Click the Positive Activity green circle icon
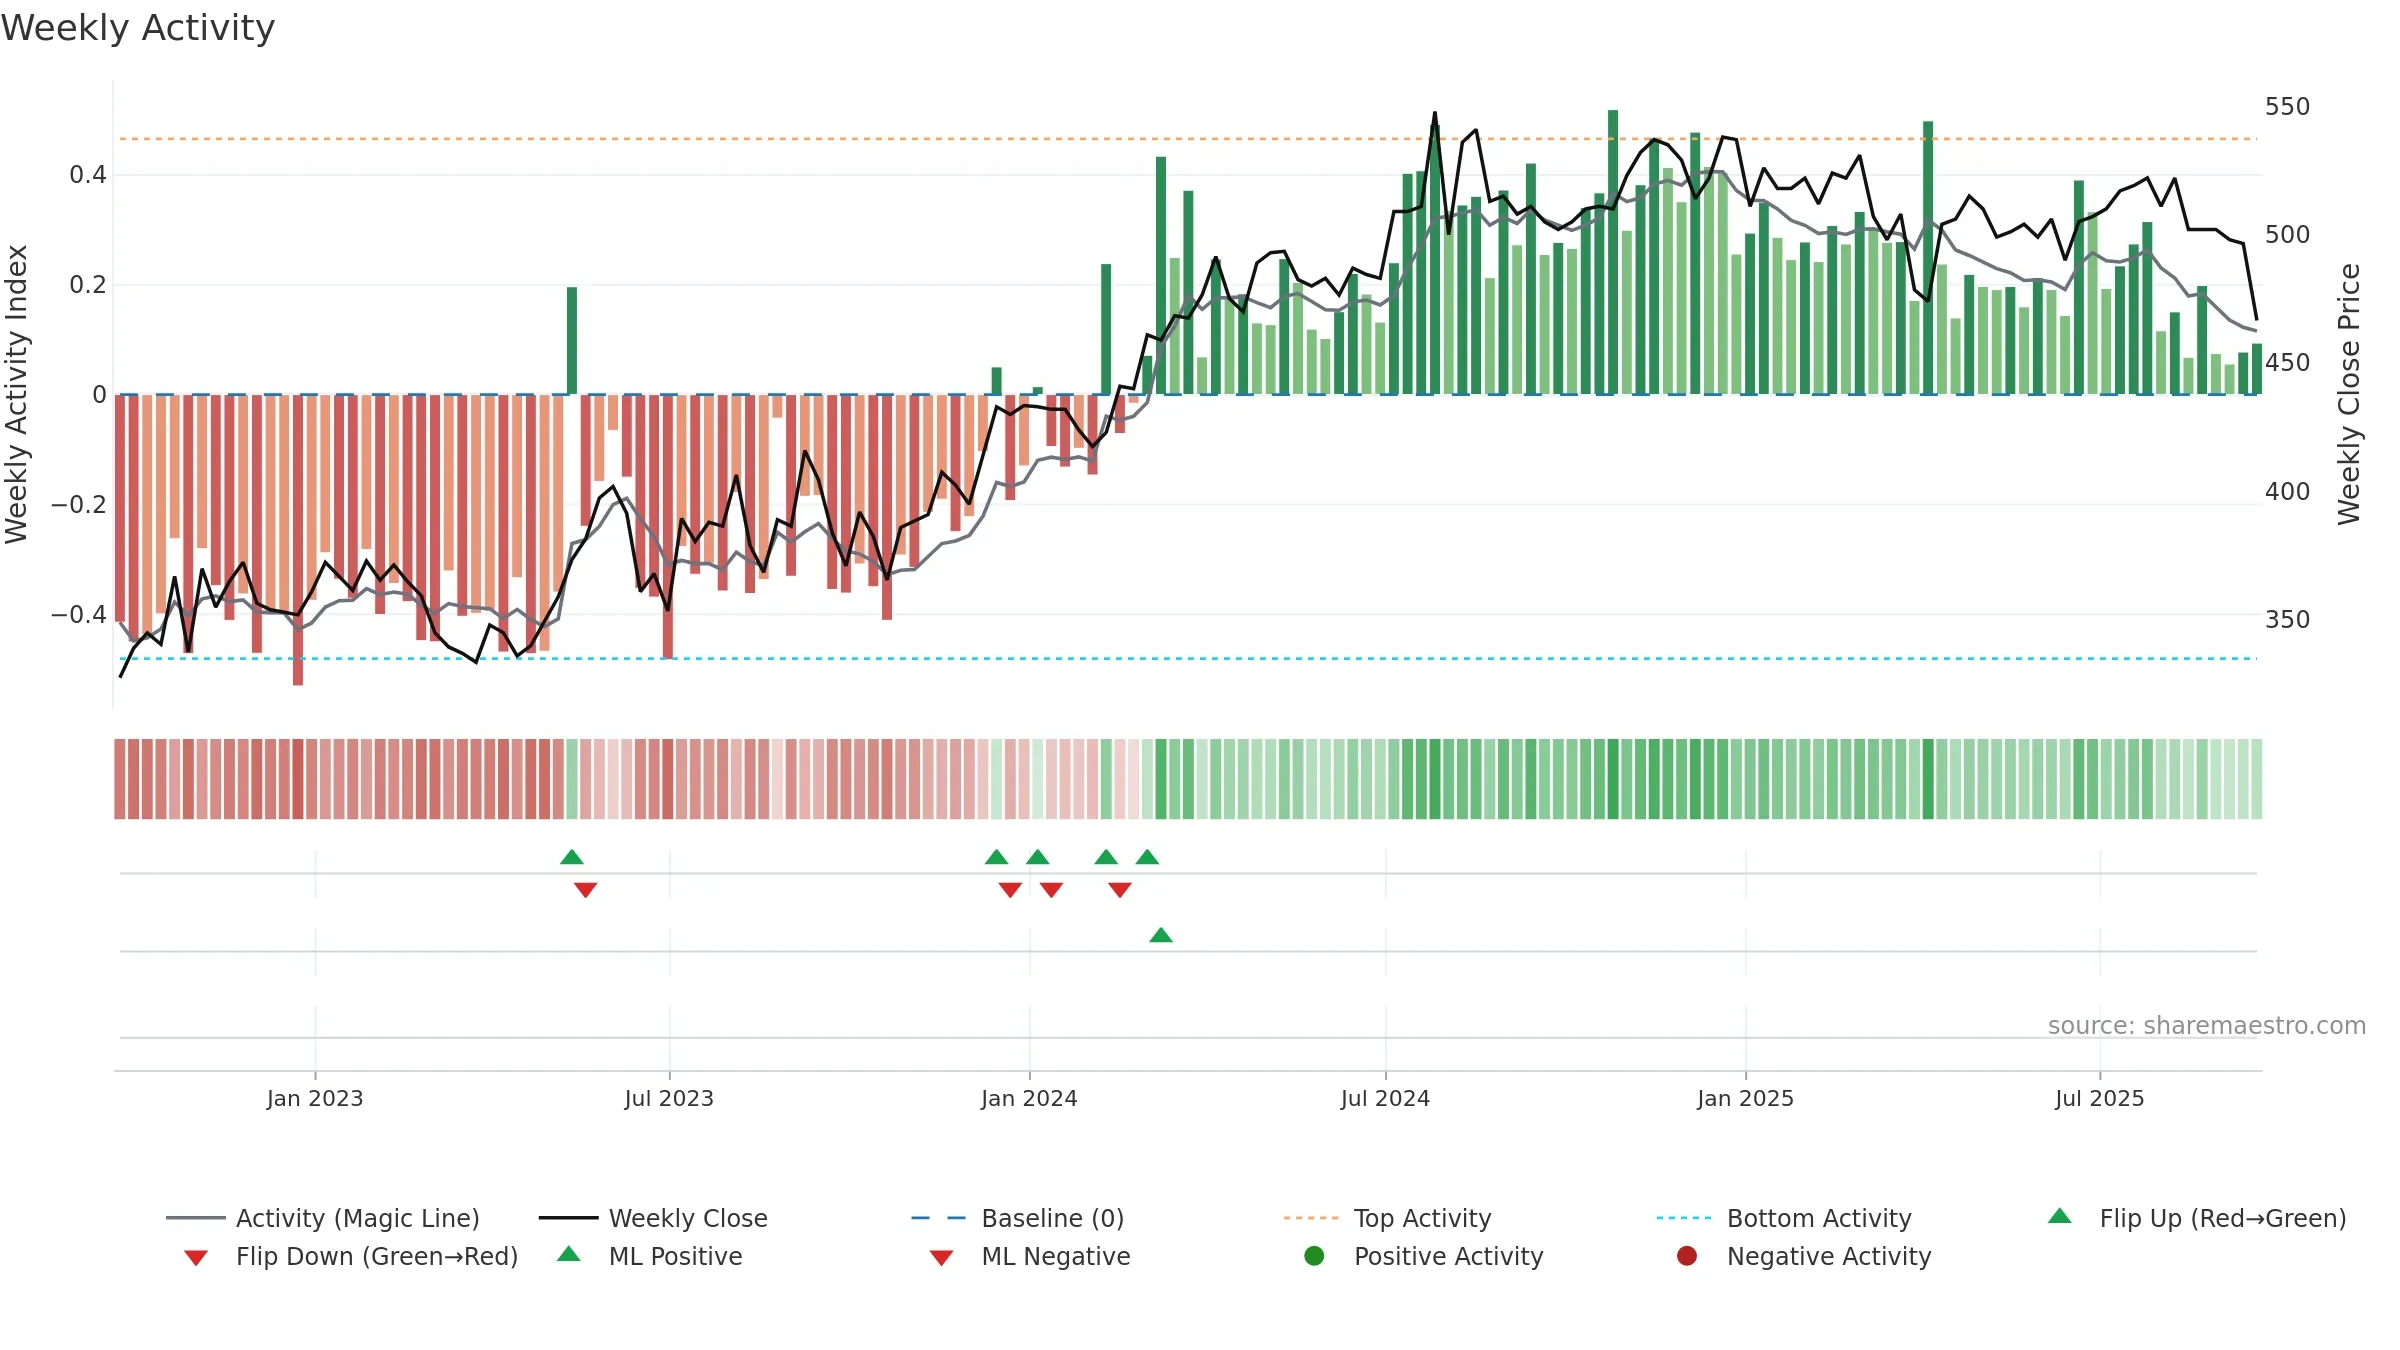 pos(1314,1255)
